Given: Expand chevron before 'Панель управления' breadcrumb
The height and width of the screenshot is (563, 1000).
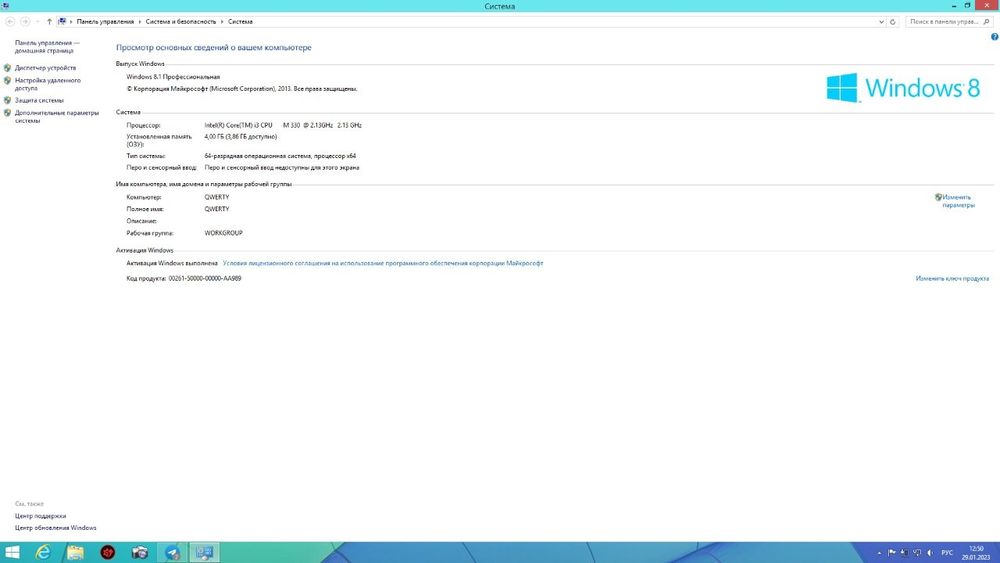Looking at the screenshot, I should (x=71, y=22).
